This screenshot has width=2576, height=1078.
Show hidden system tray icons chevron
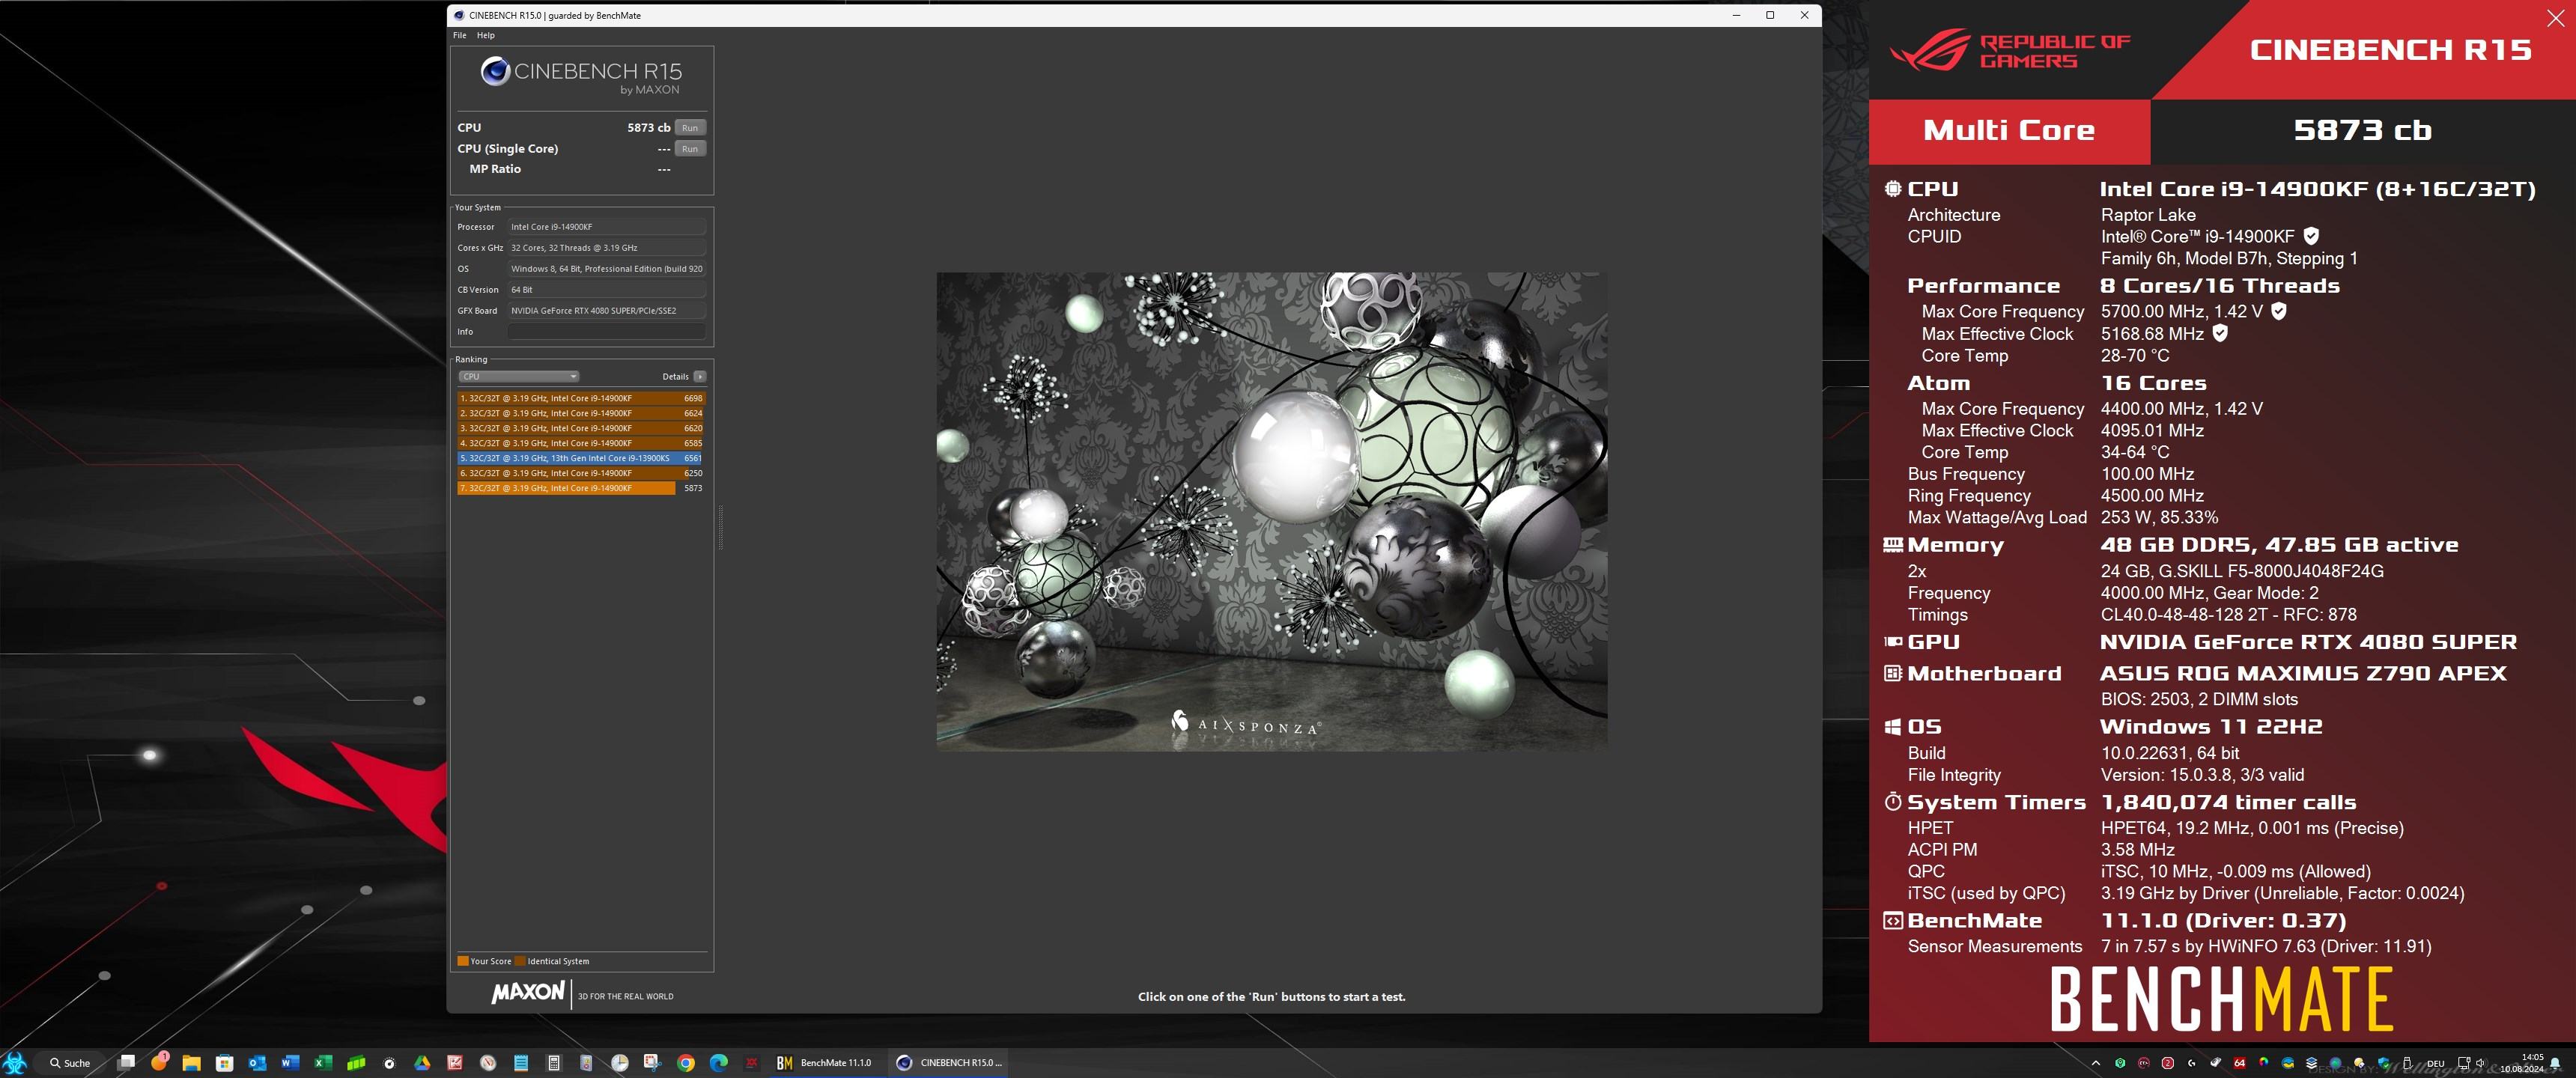[x=2096, y=1063]
